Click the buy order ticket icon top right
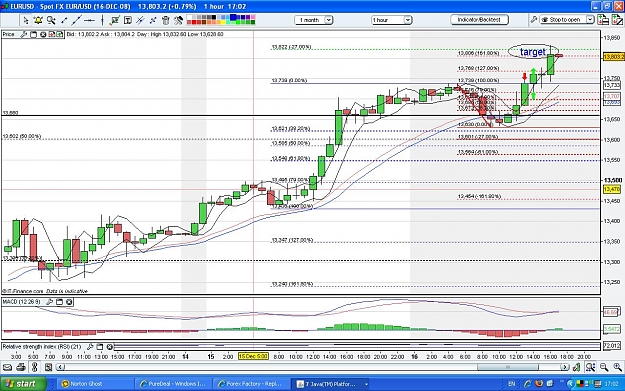 pos(603,20)
